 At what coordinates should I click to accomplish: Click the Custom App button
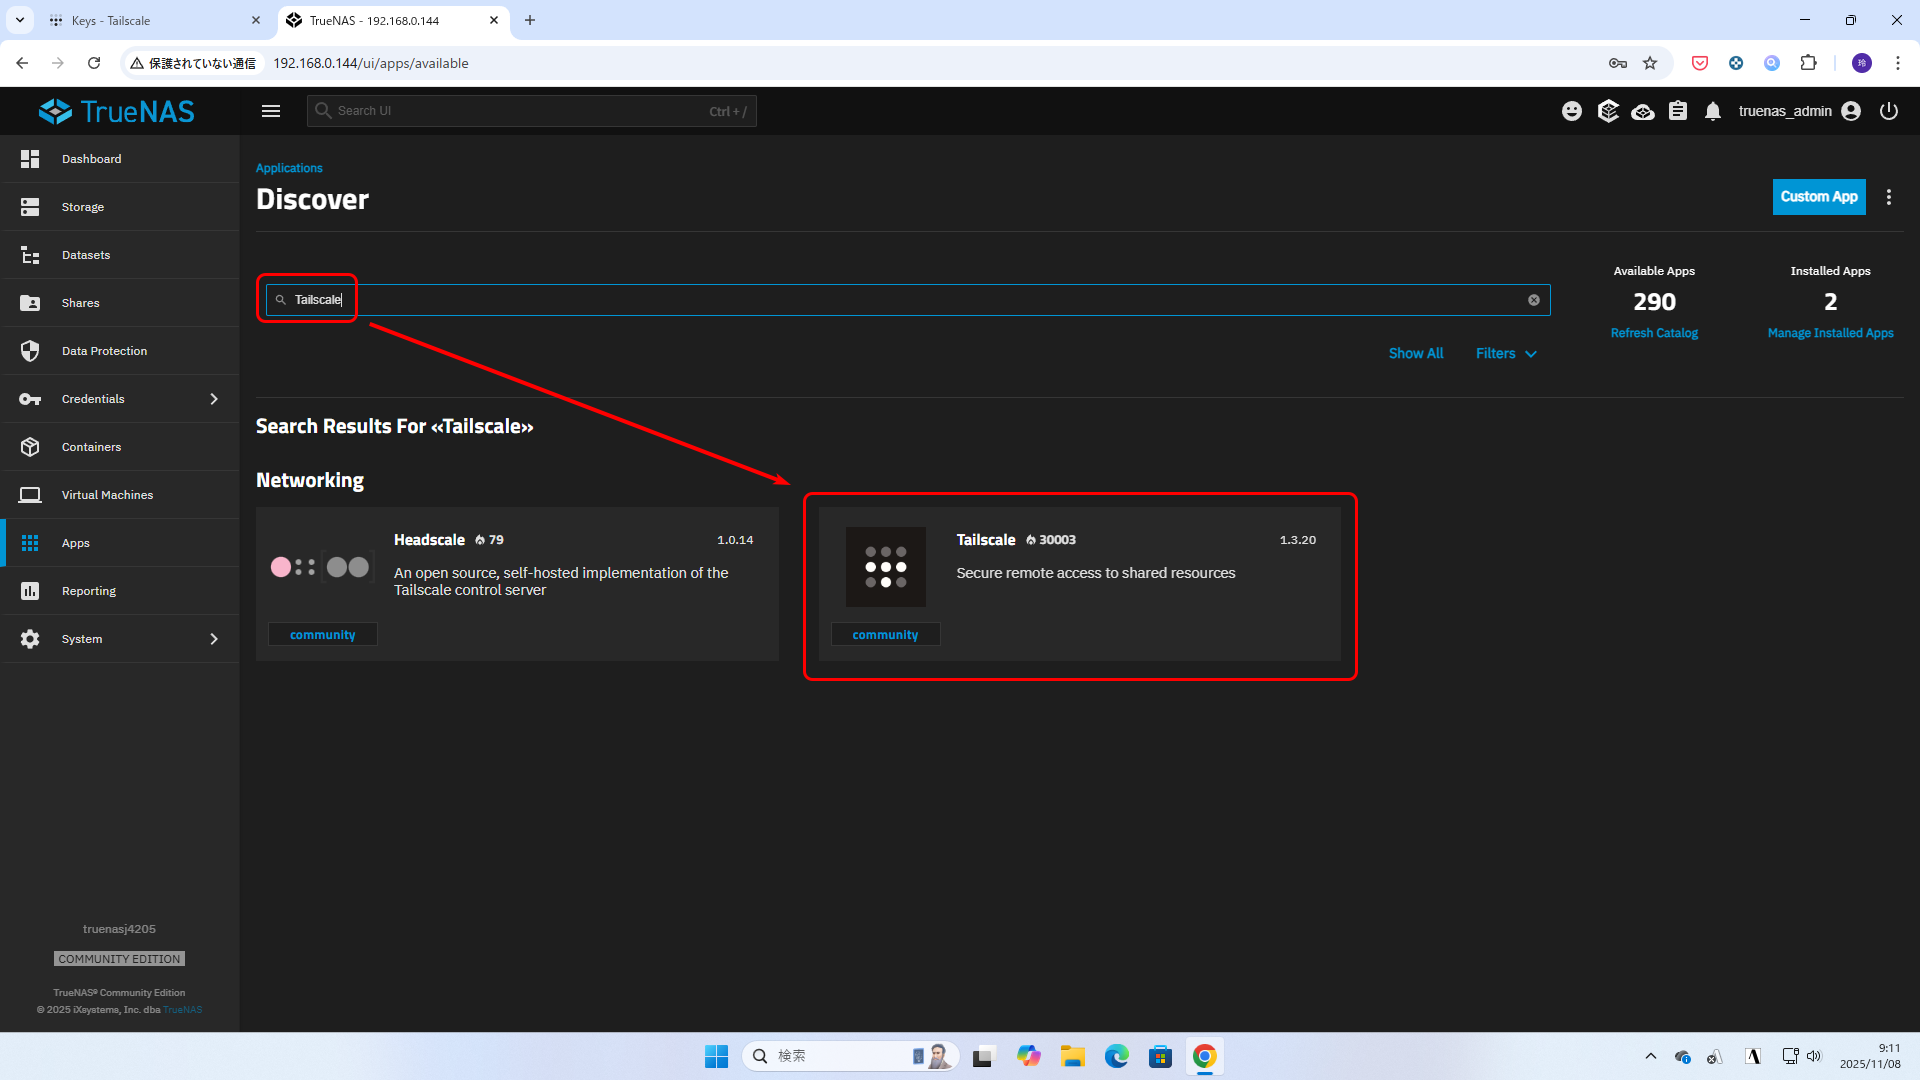click(1818, 197)
